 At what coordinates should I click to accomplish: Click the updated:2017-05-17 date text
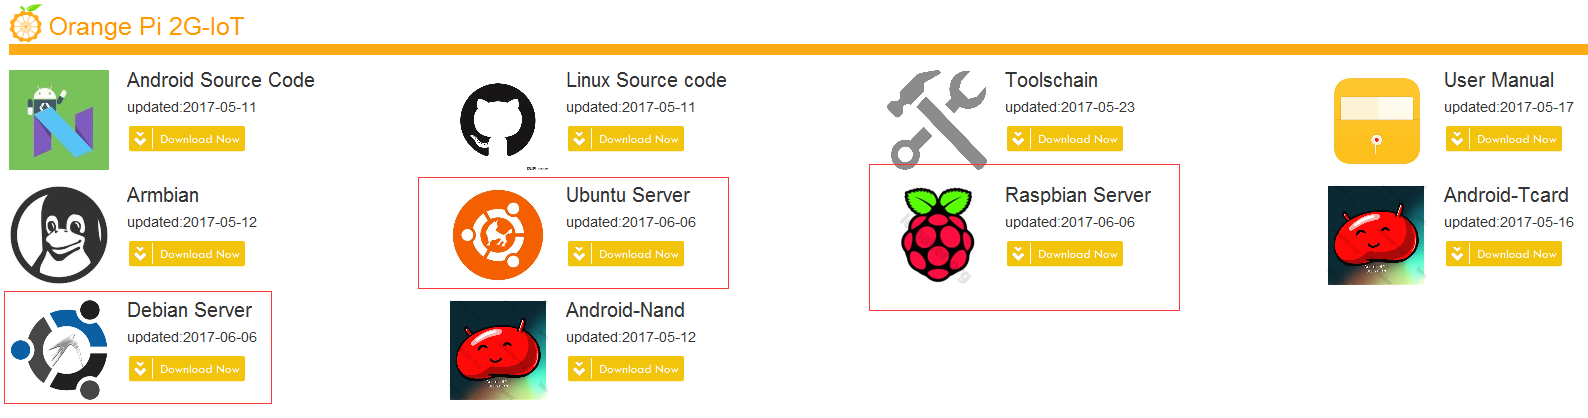(x=1509, y=107)
